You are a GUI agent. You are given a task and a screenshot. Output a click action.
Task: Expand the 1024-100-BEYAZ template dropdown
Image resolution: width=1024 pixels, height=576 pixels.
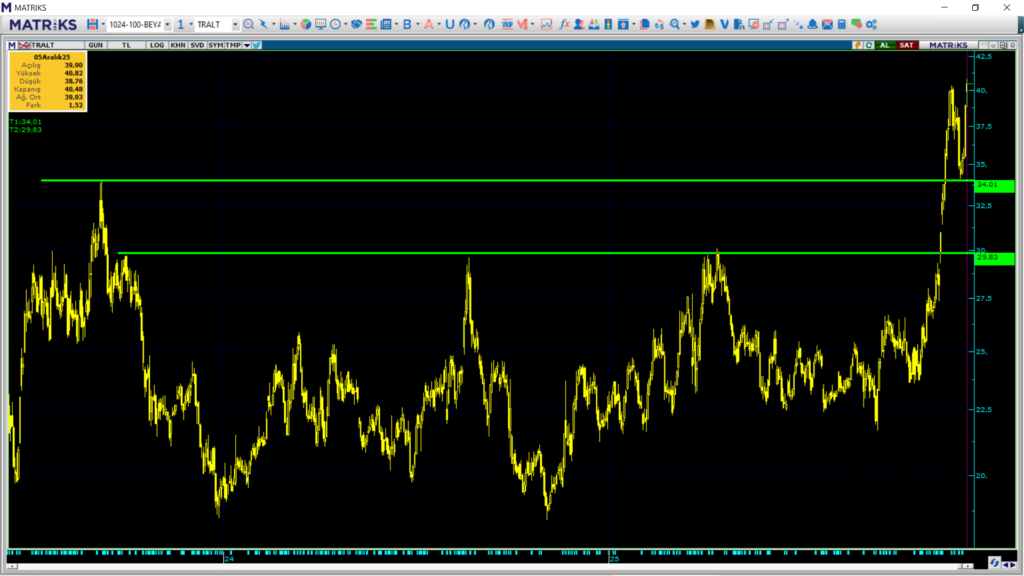point(167,24)
